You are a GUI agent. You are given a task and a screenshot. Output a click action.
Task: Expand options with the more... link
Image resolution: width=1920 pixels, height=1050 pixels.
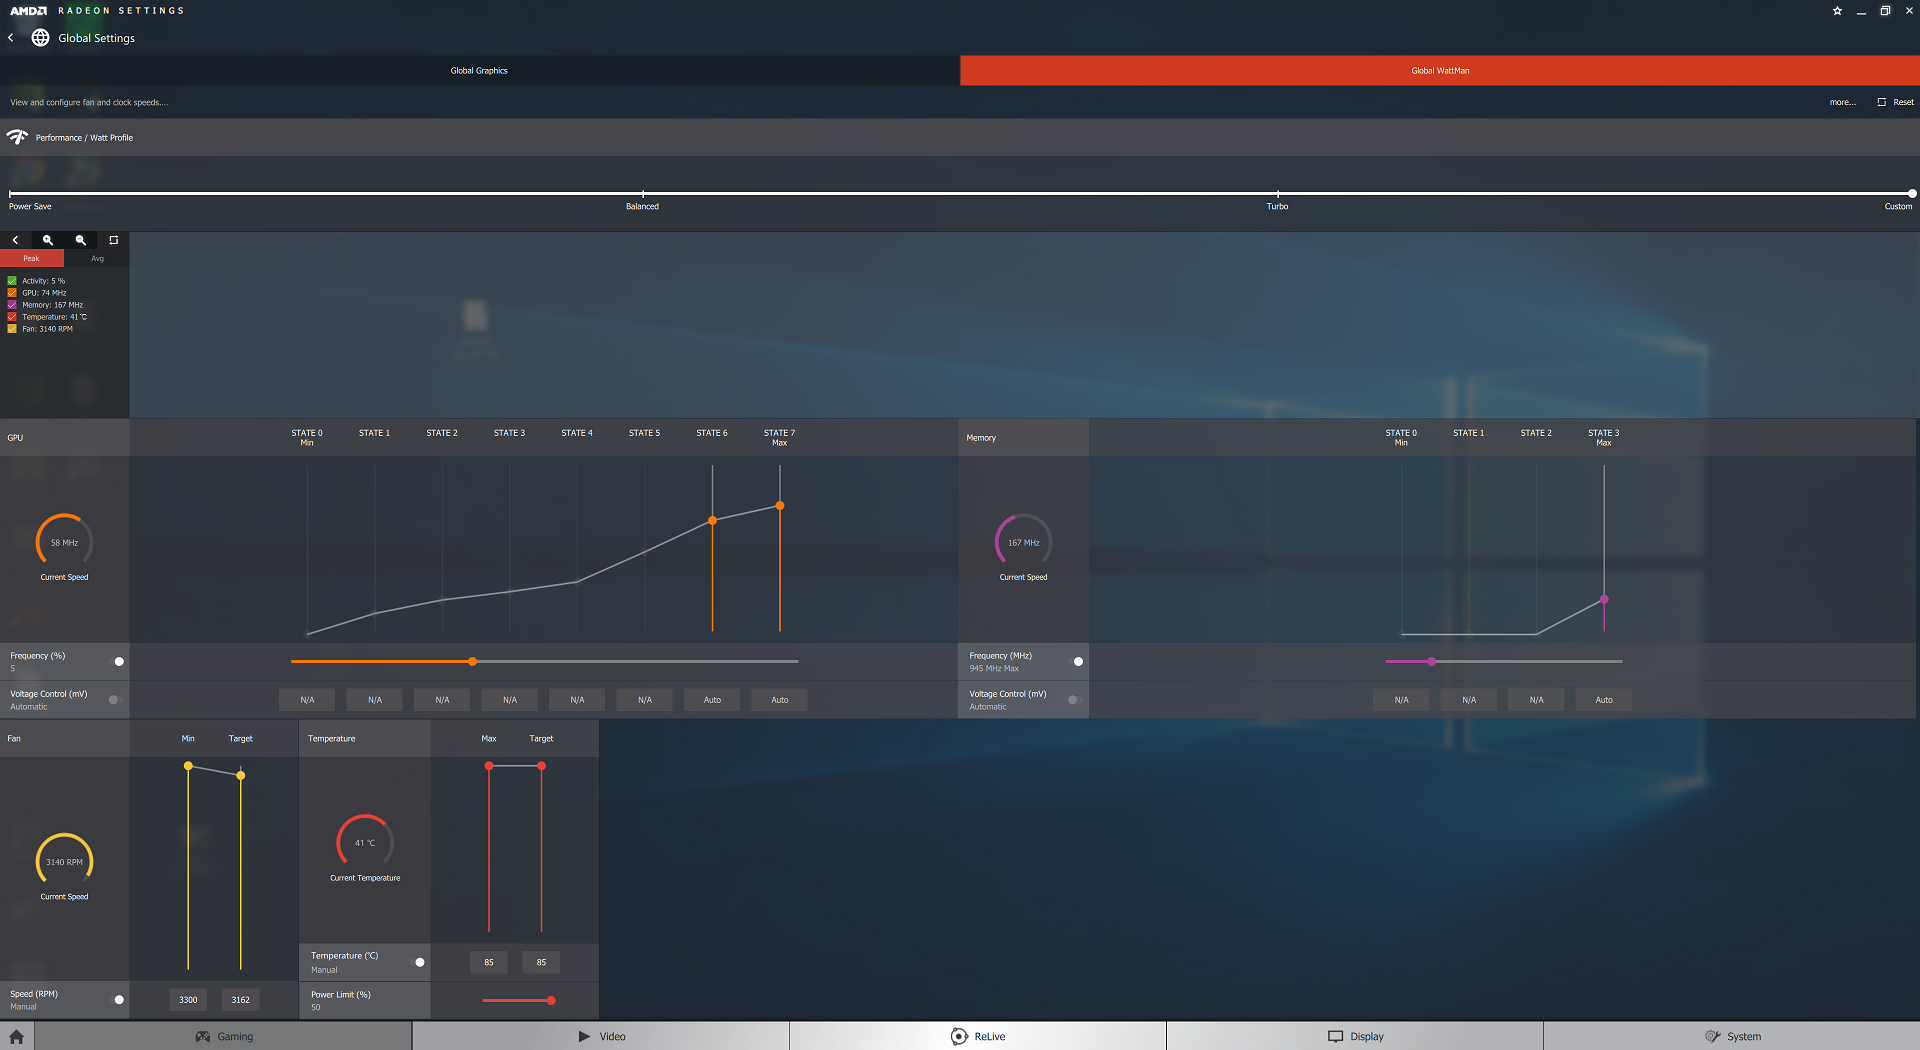click(x=1842, y=102)
